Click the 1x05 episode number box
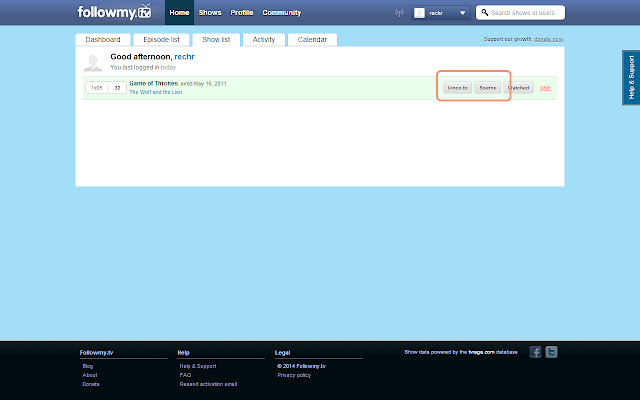Viewport: 640px width, 400px height. [x=97, y=88]
